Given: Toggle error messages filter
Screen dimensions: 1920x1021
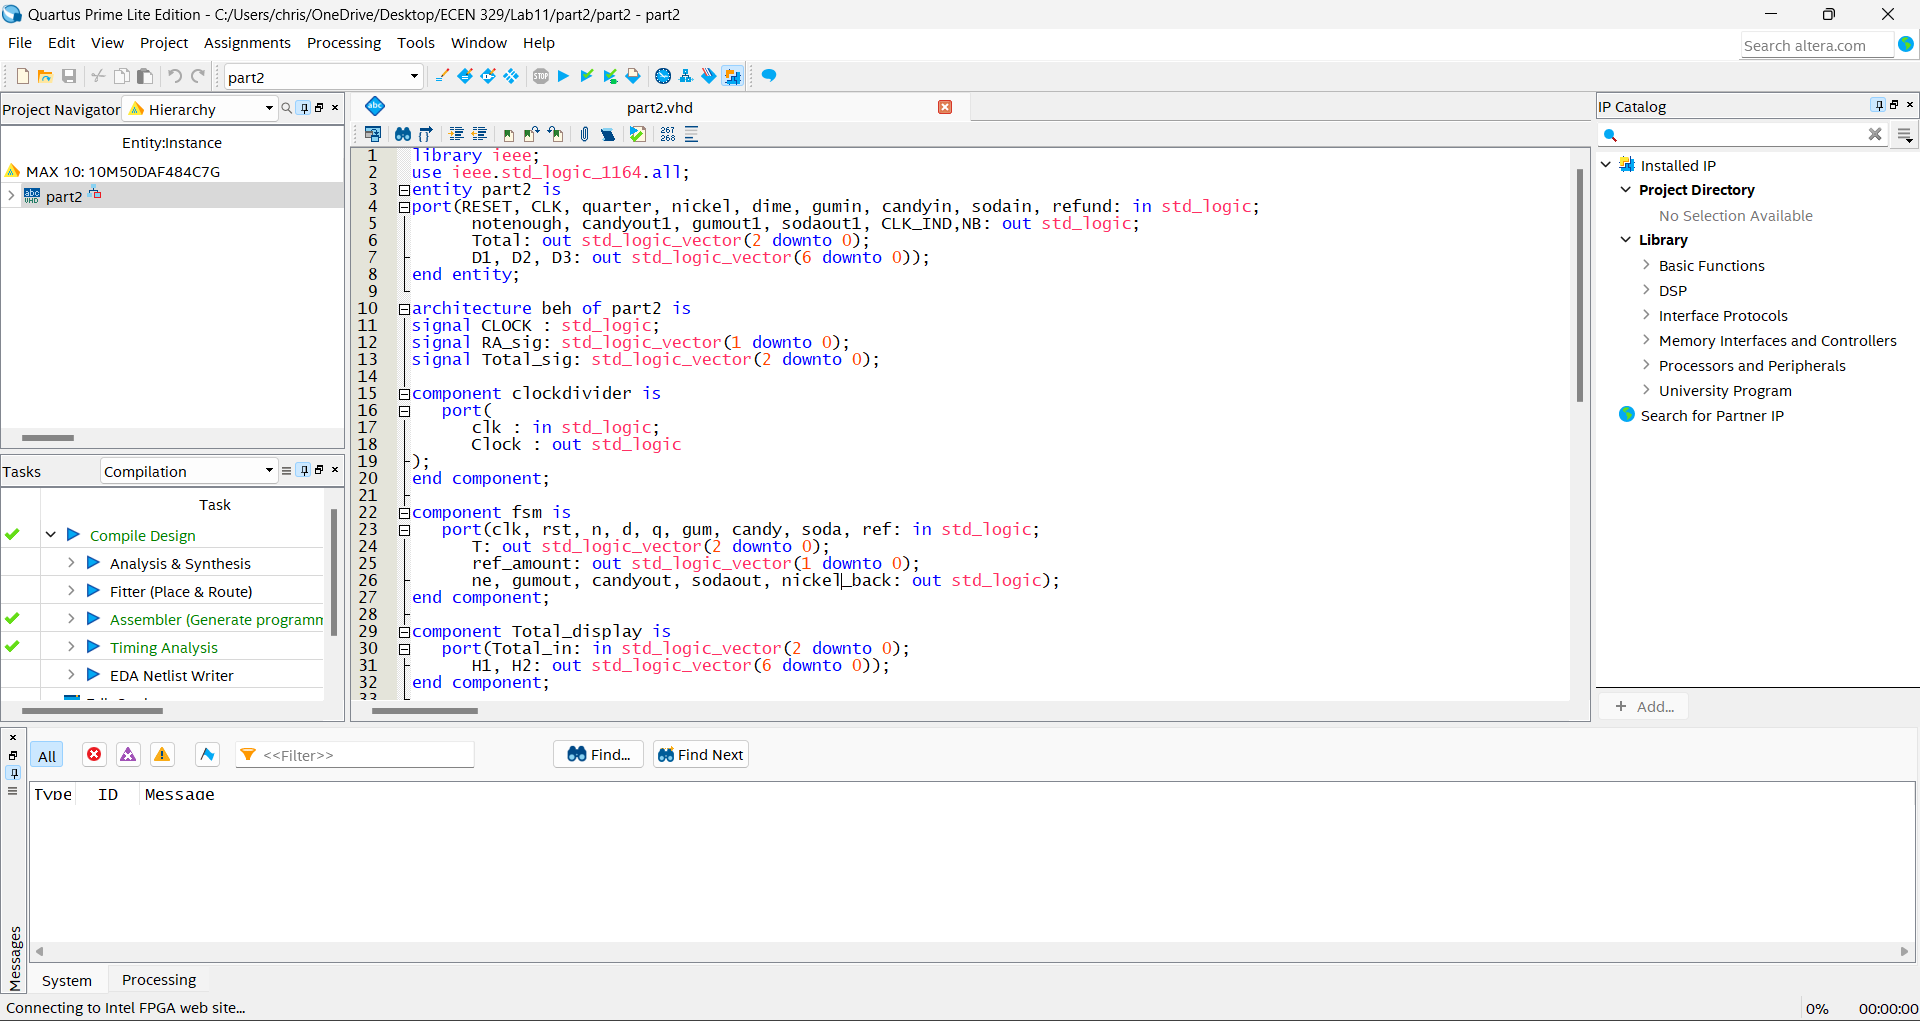Looking at the screenshot, I should tap(94, 755).
